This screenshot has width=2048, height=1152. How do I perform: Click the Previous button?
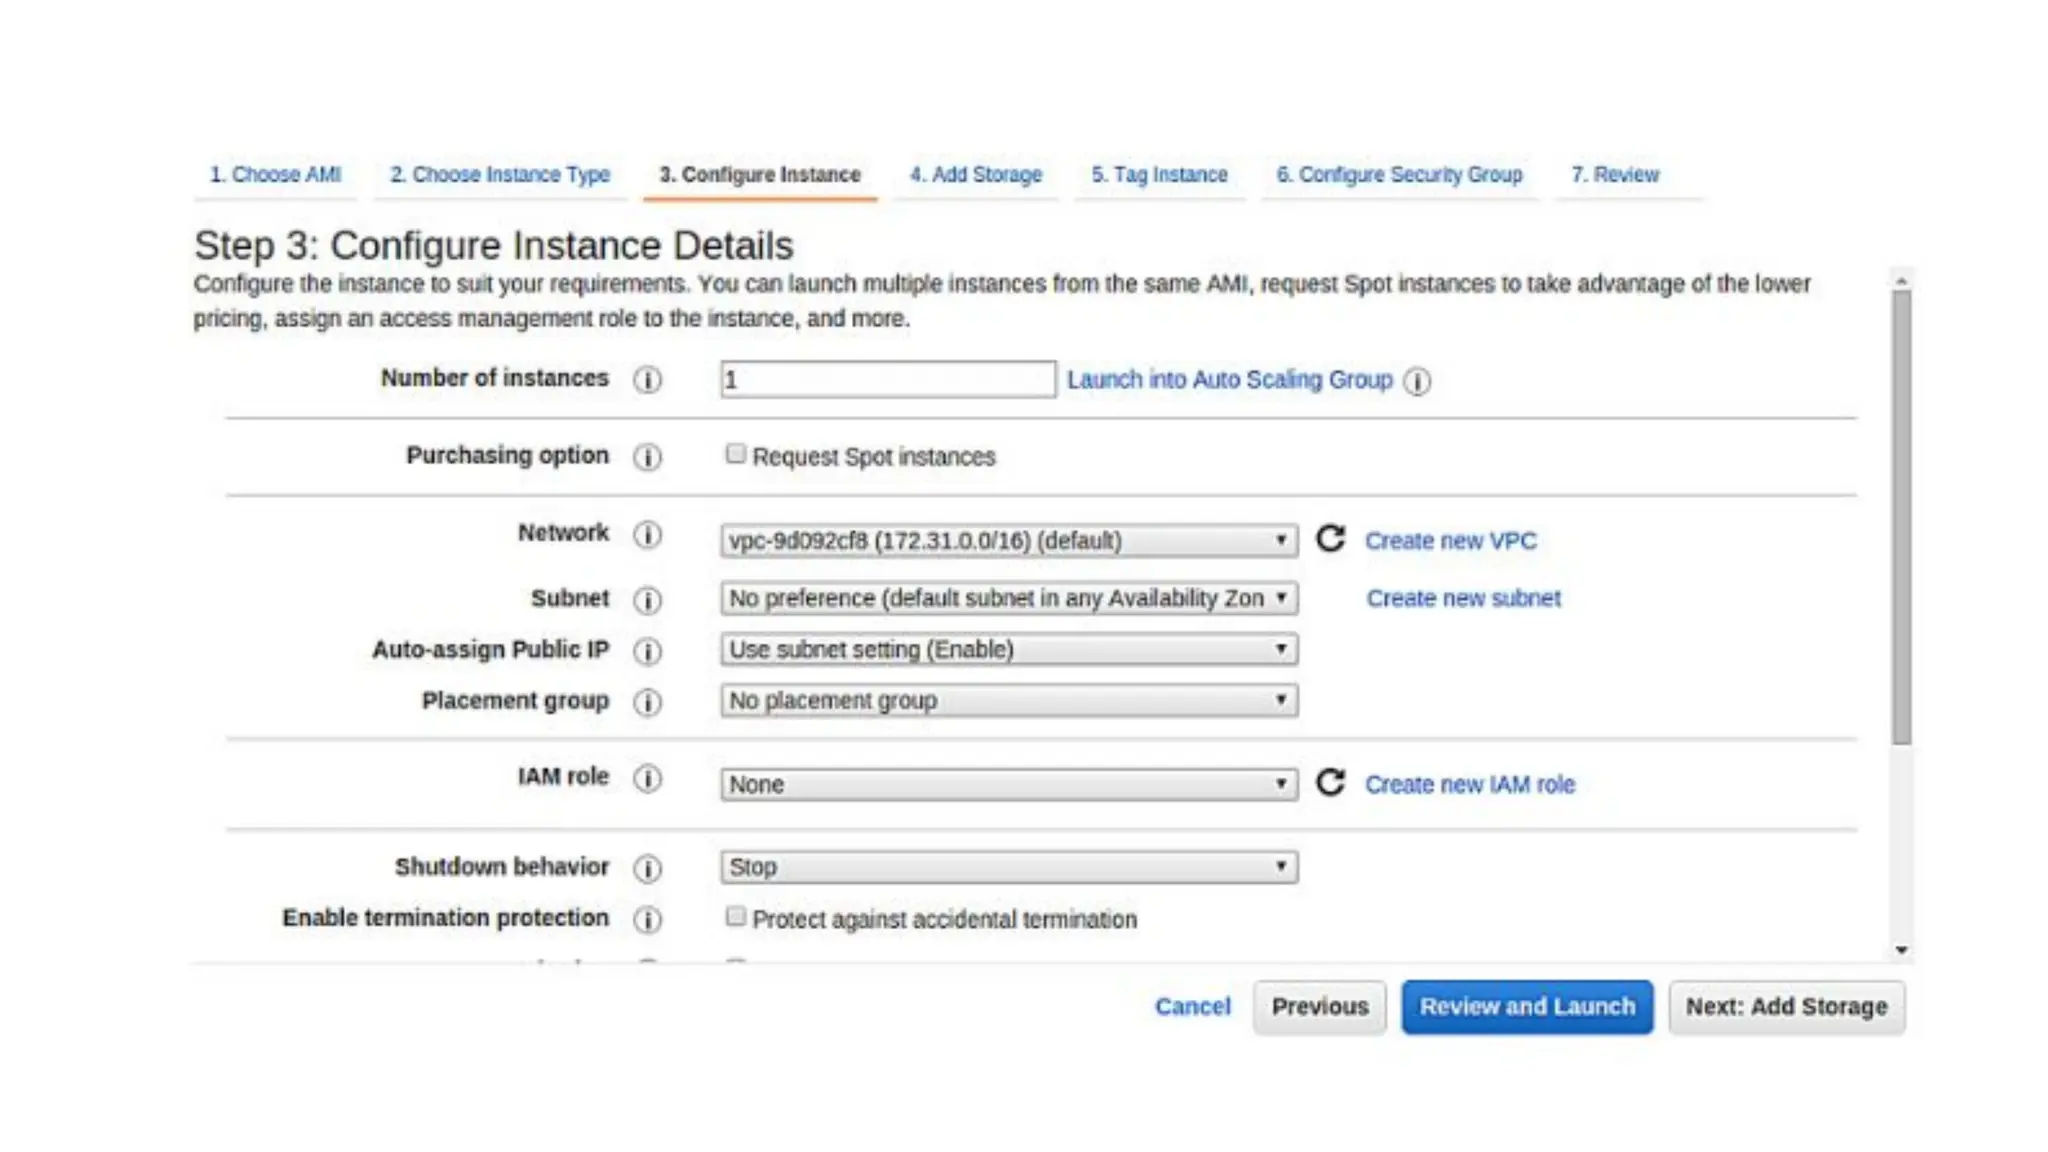coord(1320,1007)
